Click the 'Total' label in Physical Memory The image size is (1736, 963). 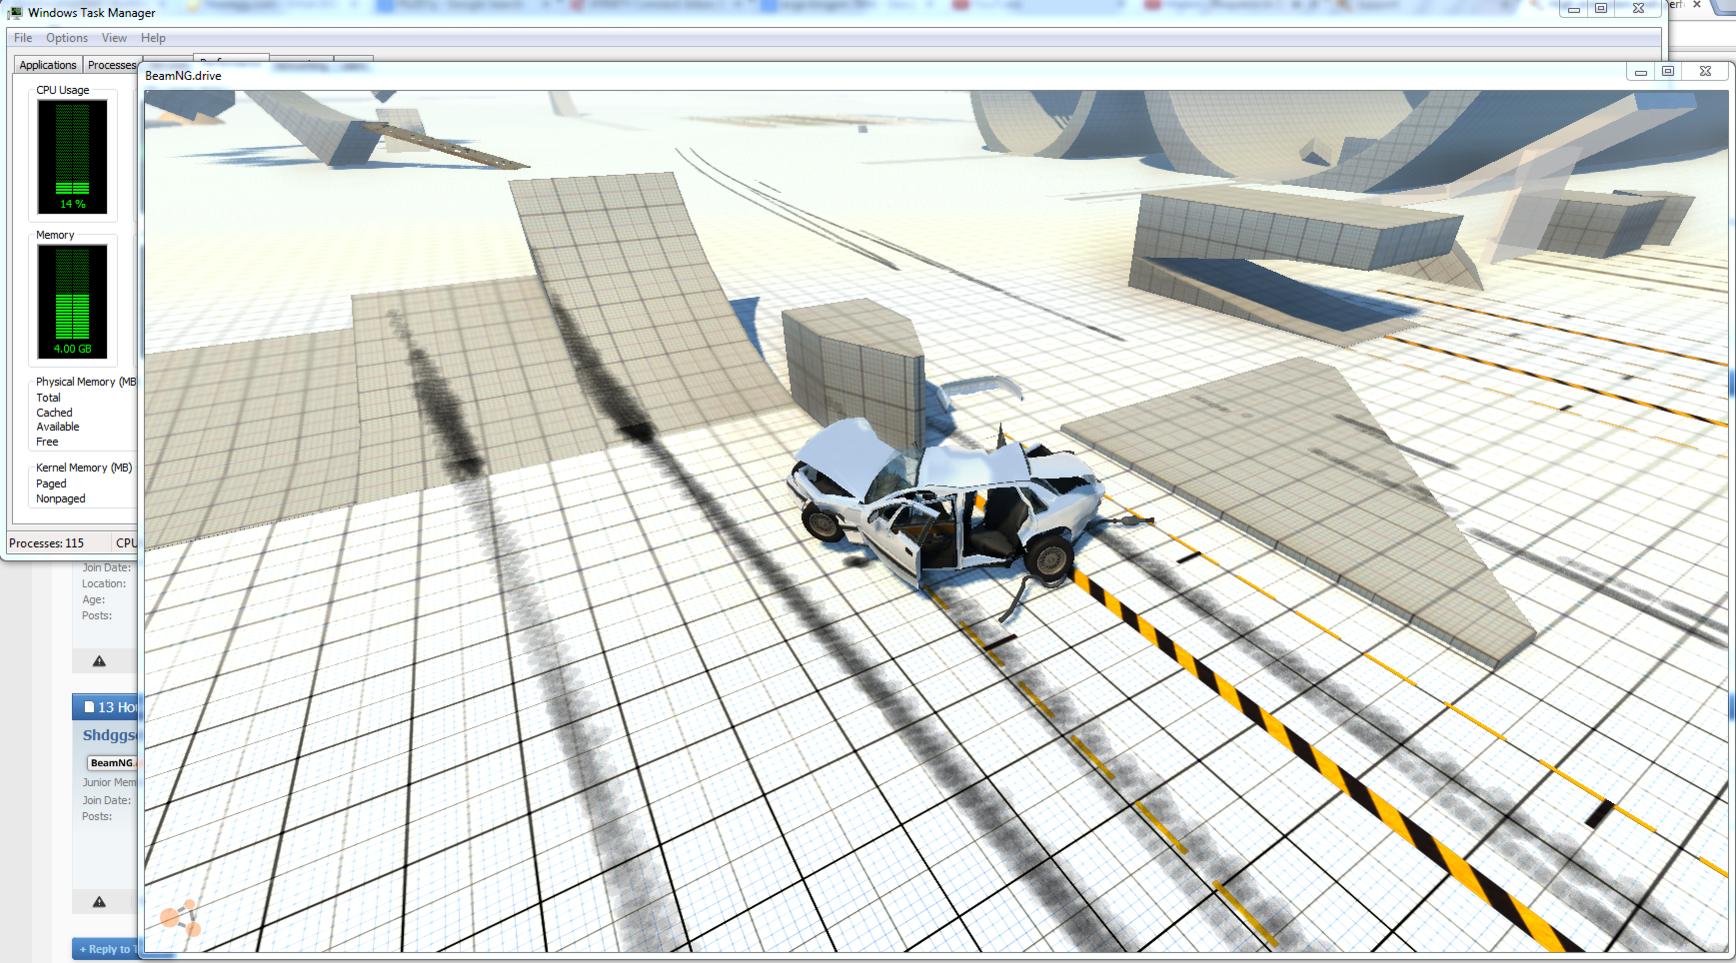[49, 398]
